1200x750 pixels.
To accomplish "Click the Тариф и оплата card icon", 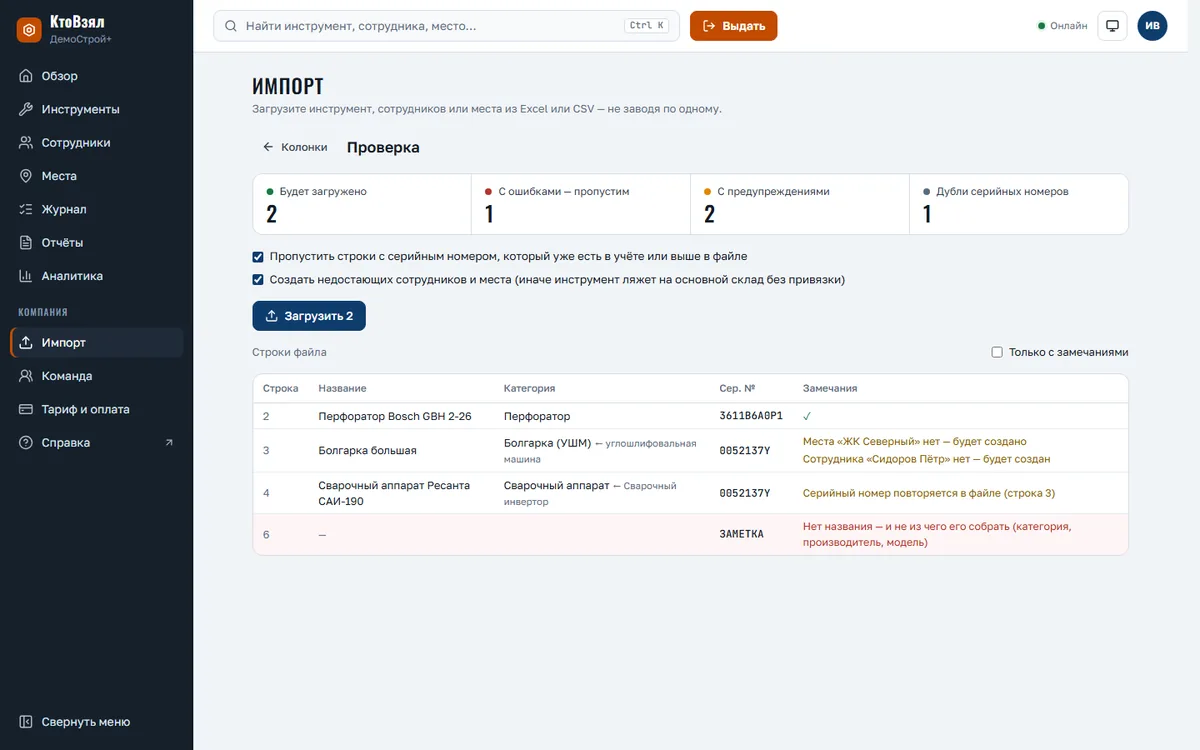I will [26, 409].
